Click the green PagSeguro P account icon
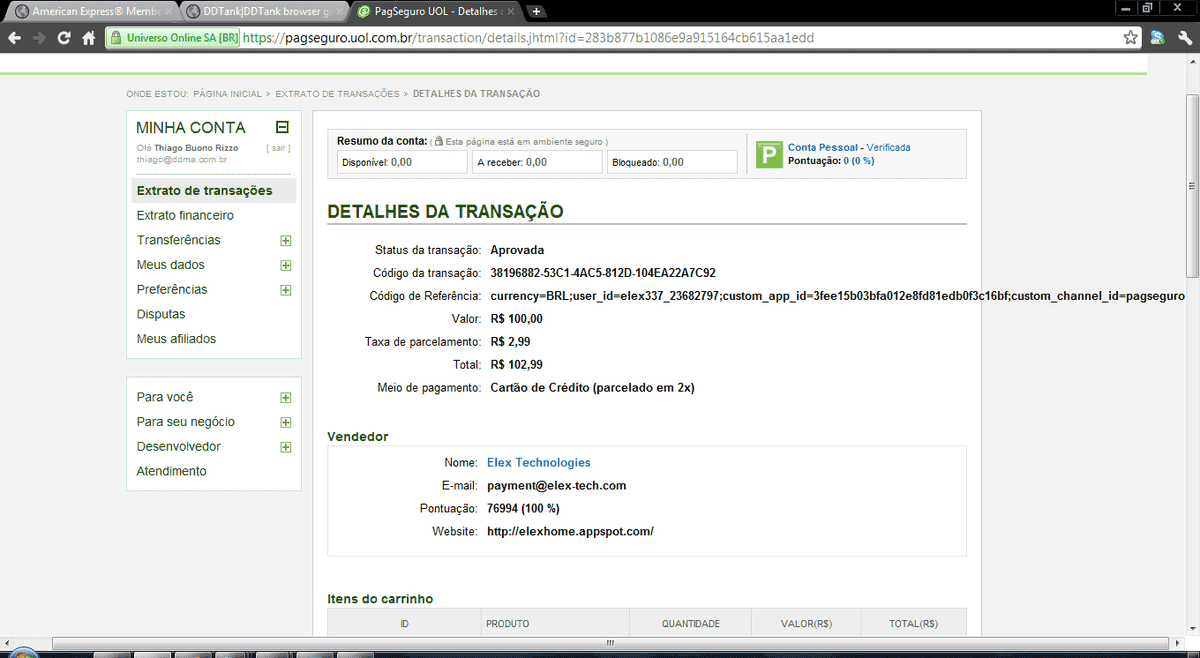Screen dimensions: 1200x658 [x=768, y=155]
